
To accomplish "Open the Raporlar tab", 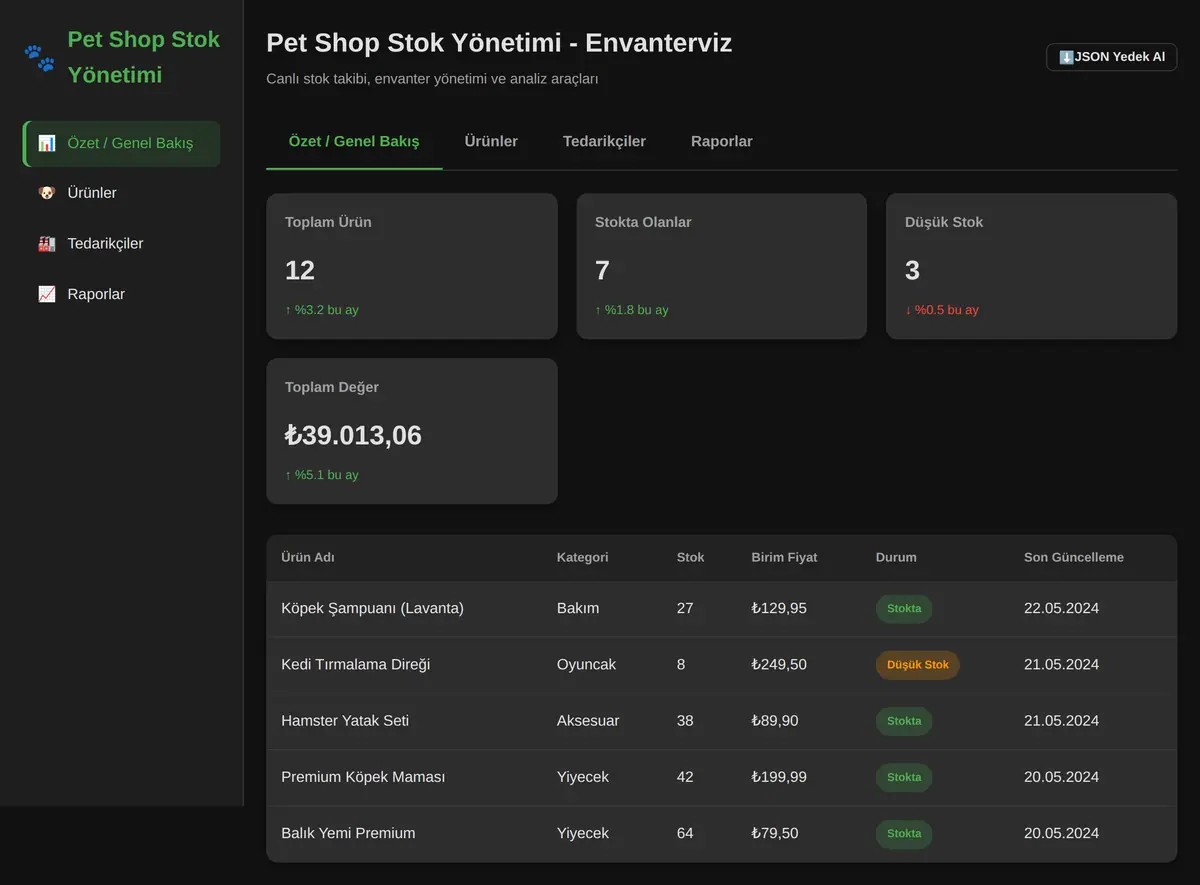I will point(722,141).
